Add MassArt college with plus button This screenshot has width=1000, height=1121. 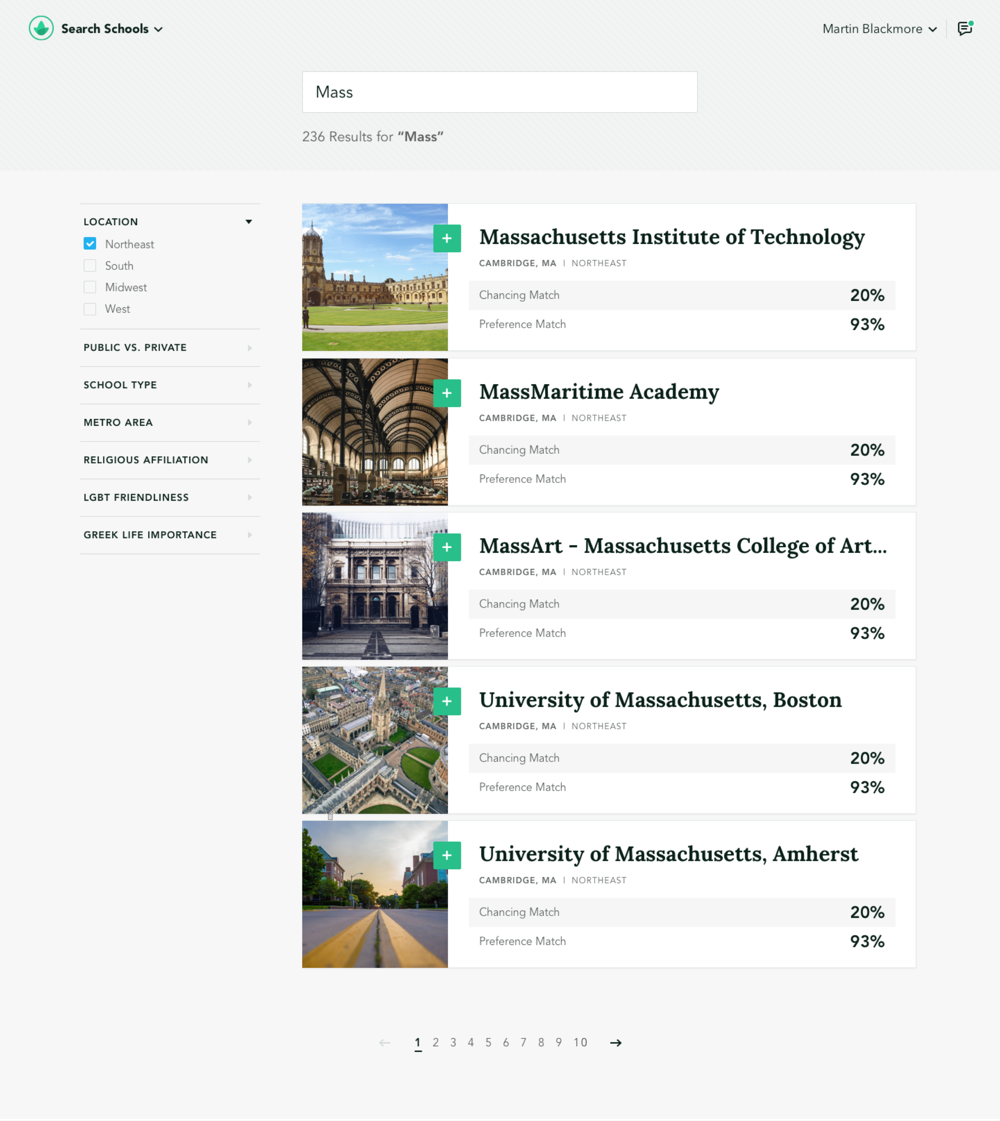pos(447,548)
